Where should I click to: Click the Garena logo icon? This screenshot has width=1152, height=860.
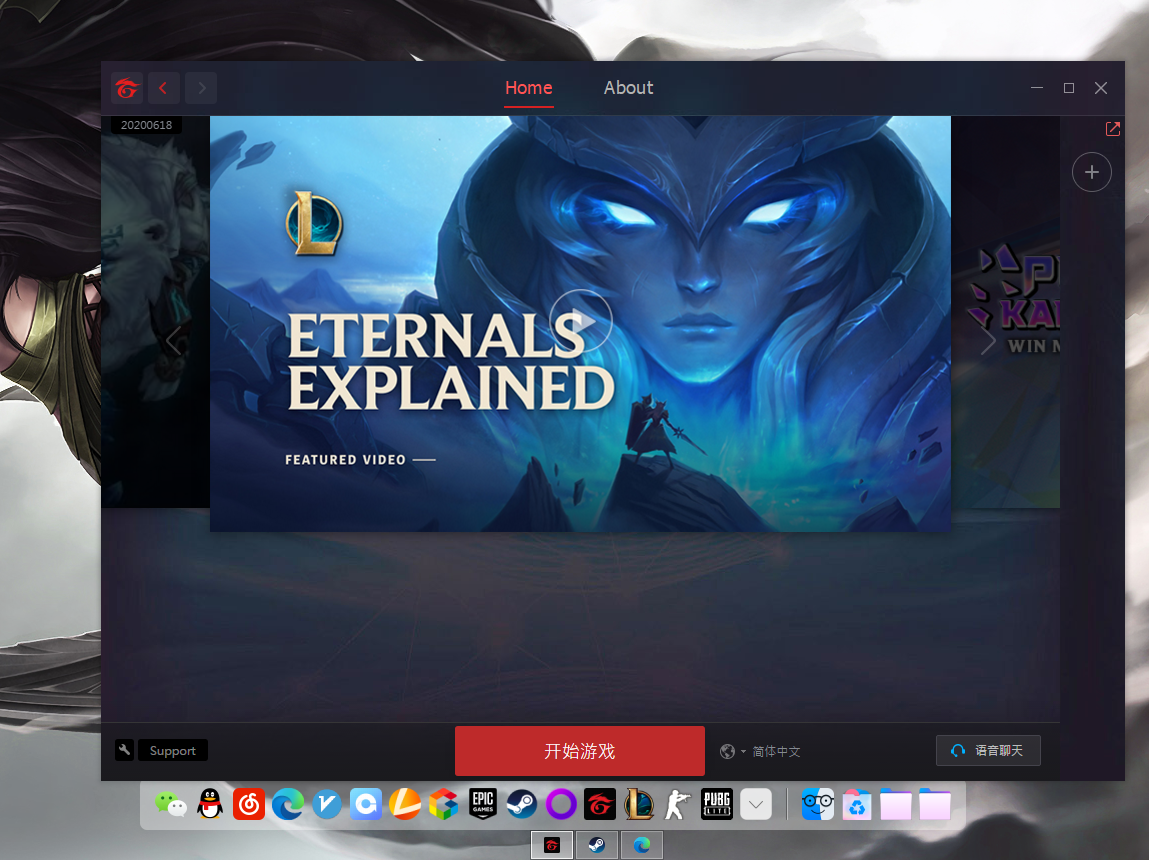pos(126,88)
